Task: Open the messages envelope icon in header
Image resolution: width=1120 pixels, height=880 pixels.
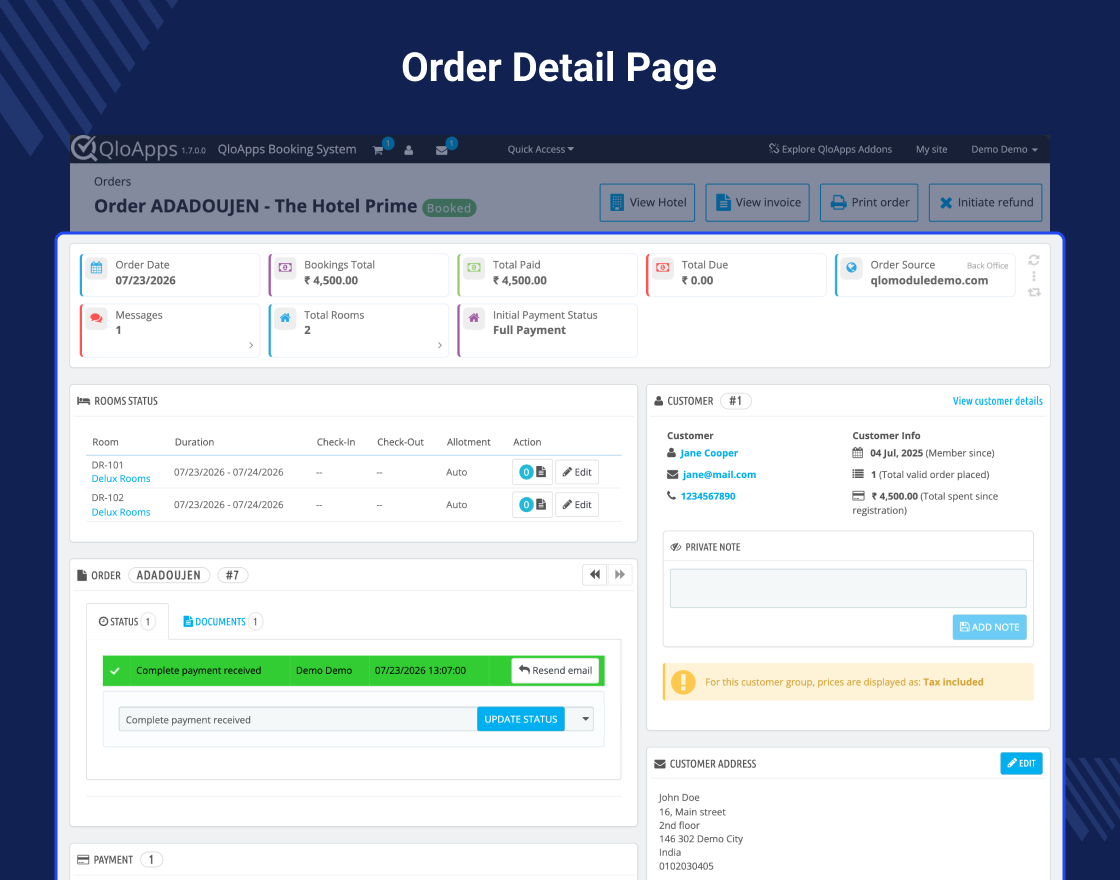Action: pyautogui.click(x=441, y=150)
